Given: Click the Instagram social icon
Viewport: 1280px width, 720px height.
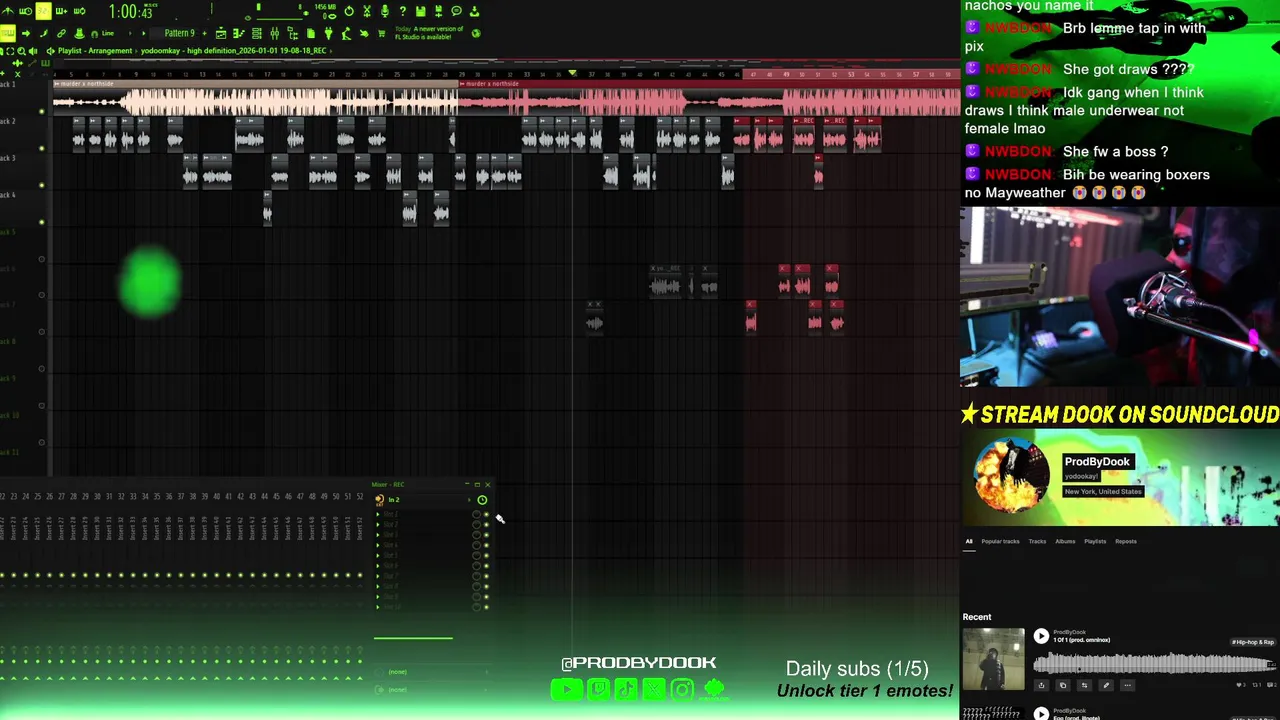Looking at the screenshot, I should click(x=682, y=689).
